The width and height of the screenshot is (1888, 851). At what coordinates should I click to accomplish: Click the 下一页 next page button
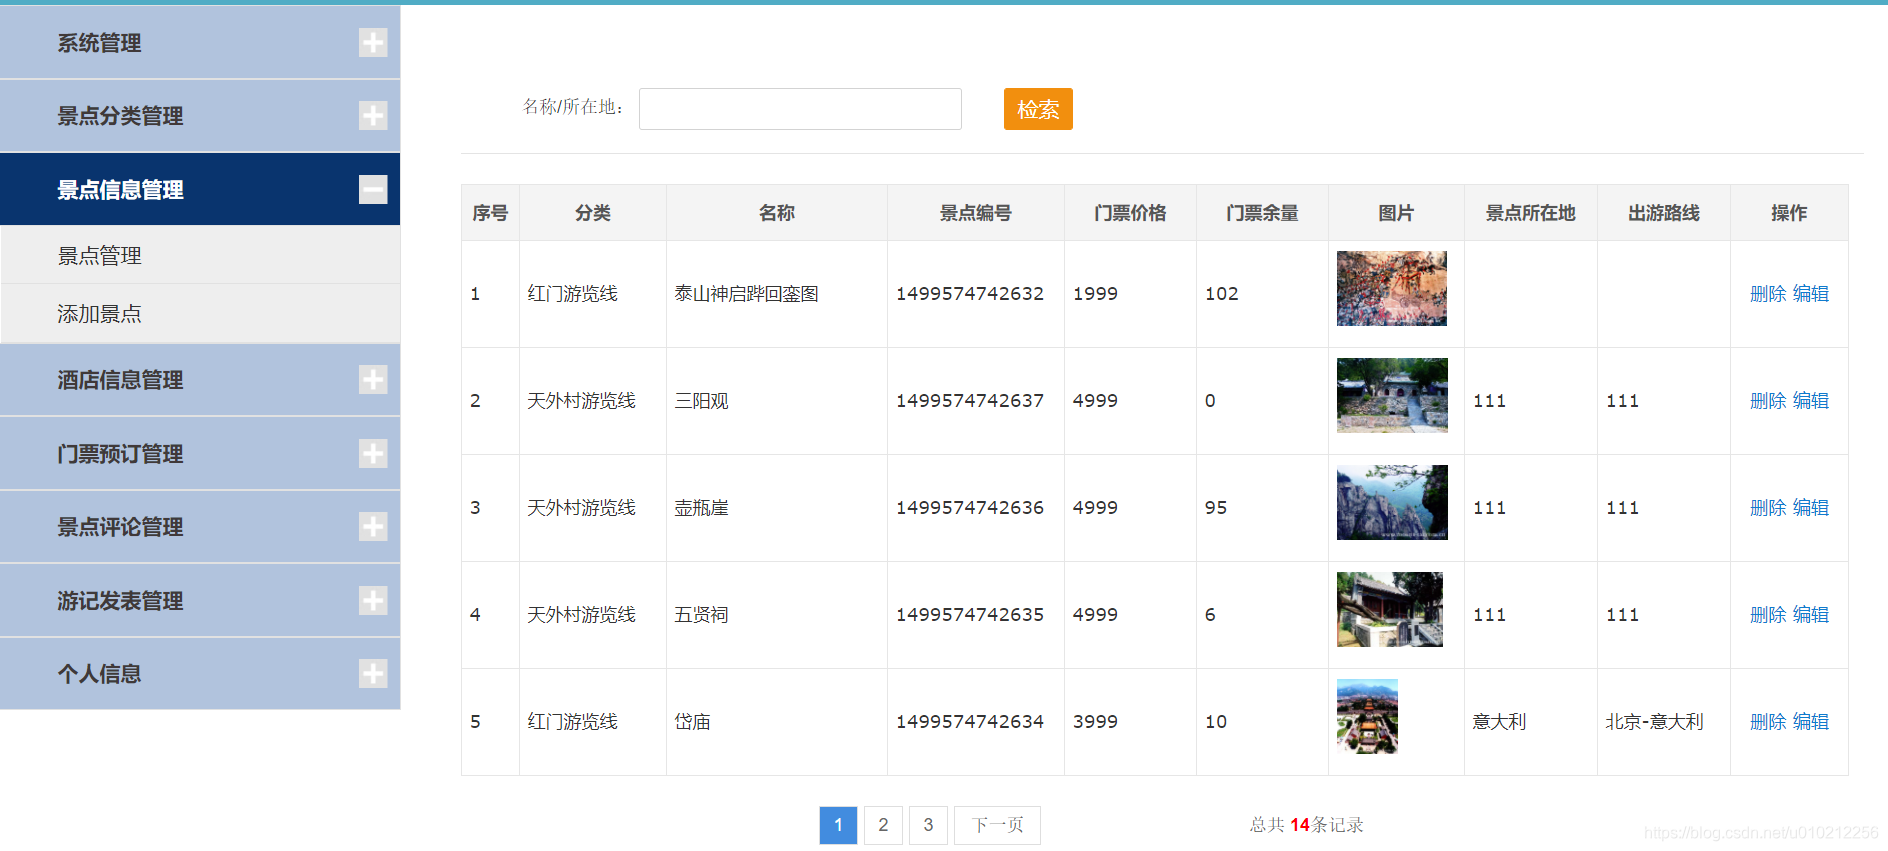[x=997, y=825]
